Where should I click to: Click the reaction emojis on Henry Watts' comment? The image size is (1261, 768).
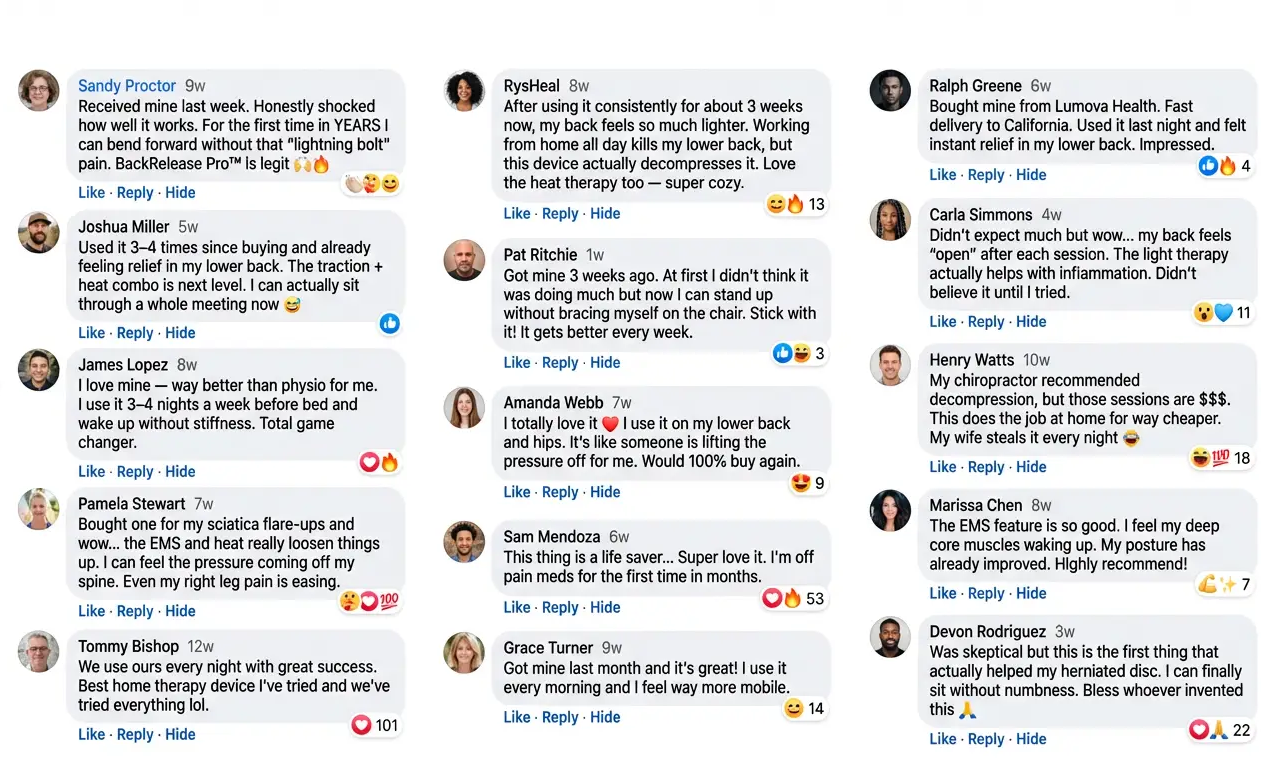click(x=1220, y=458)
